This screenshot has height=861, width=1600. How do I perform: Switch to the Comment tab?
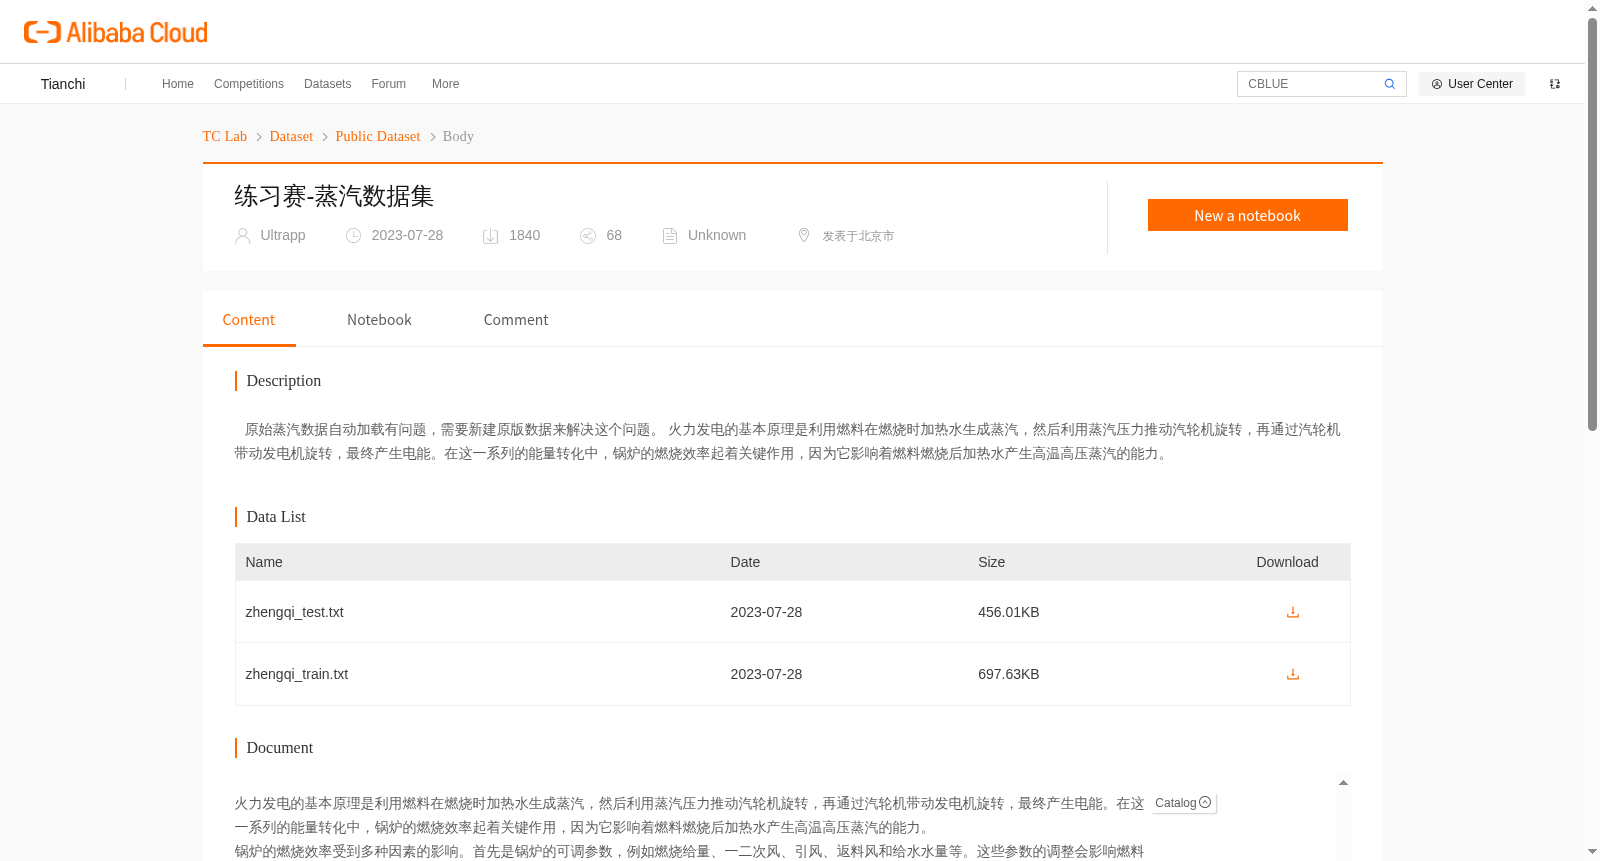coord(516,320)
